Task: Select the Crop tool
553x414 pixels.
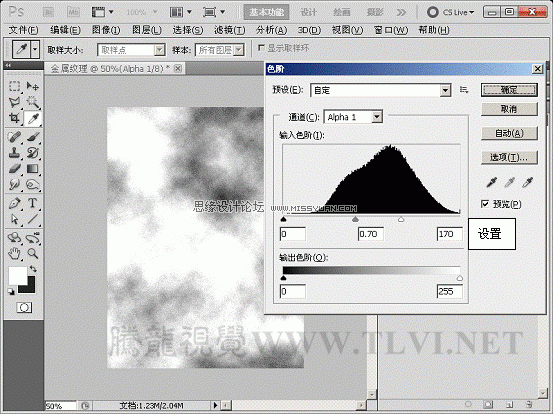Action: pos(14,118)
